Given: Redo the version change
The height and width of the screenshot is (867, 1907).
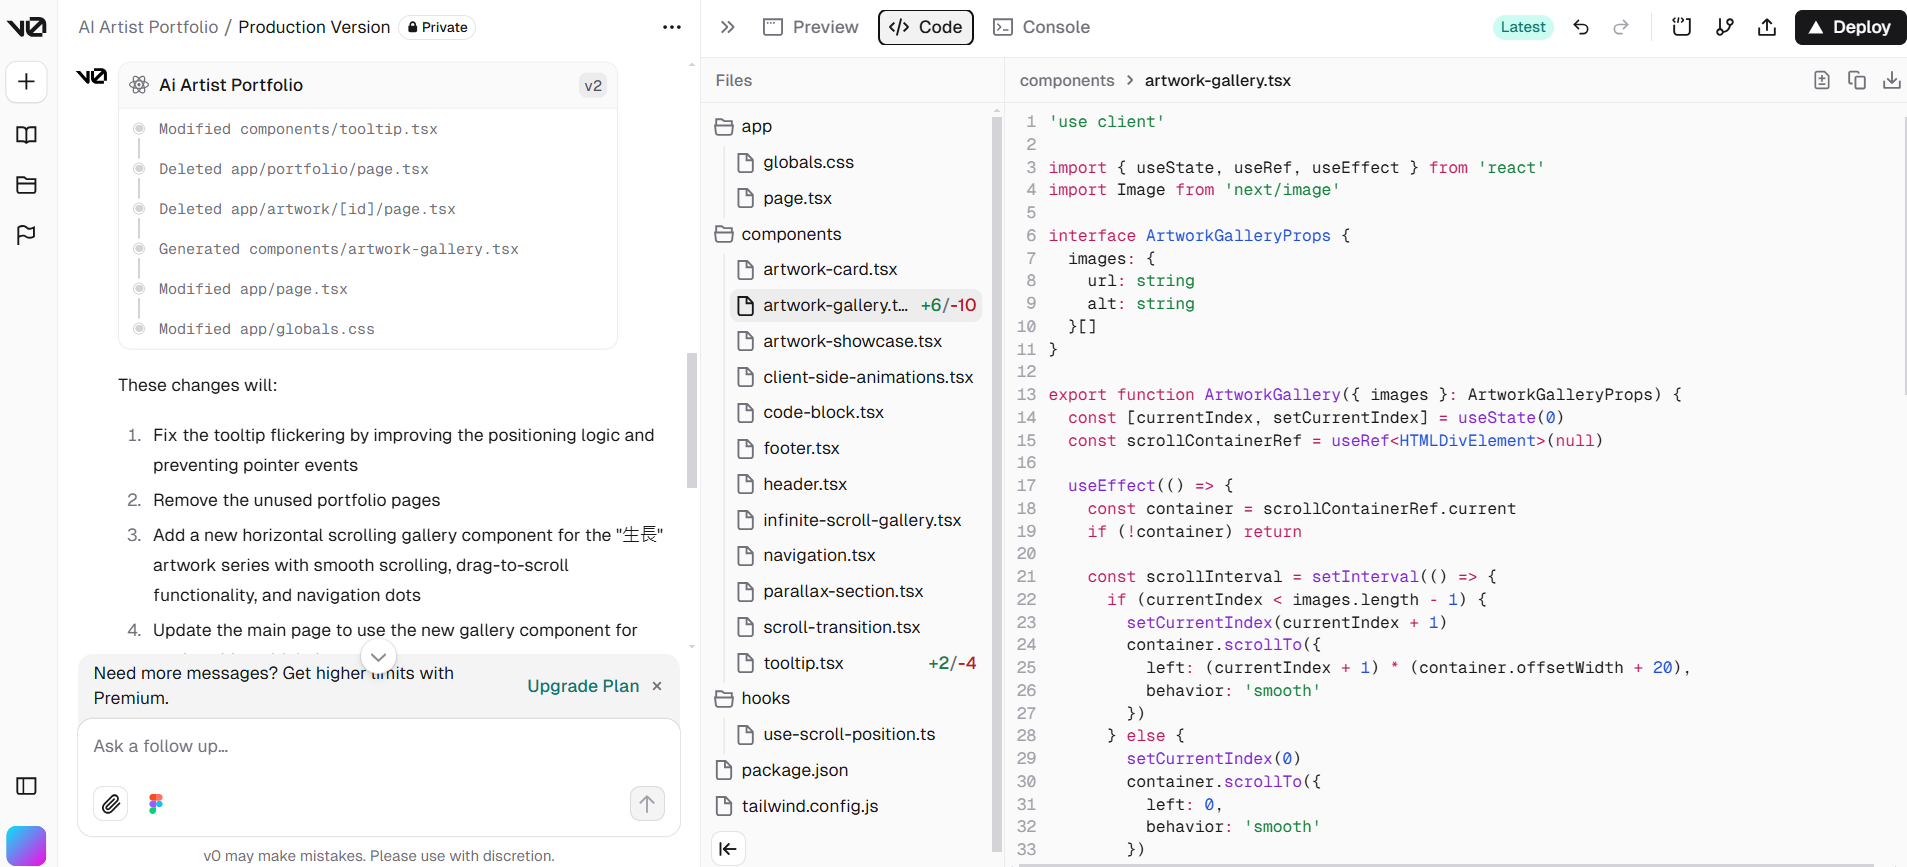Looking at the screenshot, I should point(1621,27).
